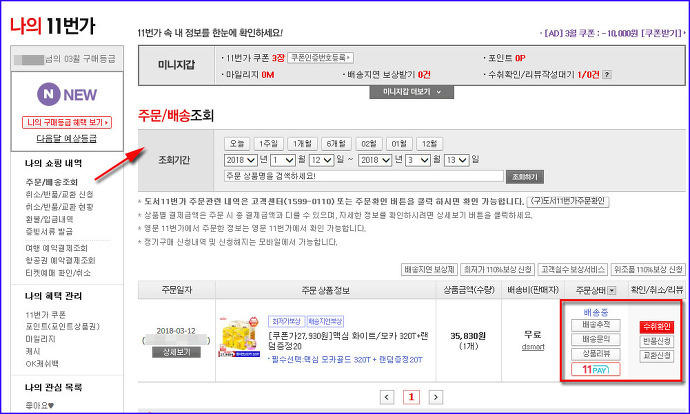Go to previous page with left arrow
Image resolution: width=690 pixels, height=414 pixels.
tap(386, 397)
